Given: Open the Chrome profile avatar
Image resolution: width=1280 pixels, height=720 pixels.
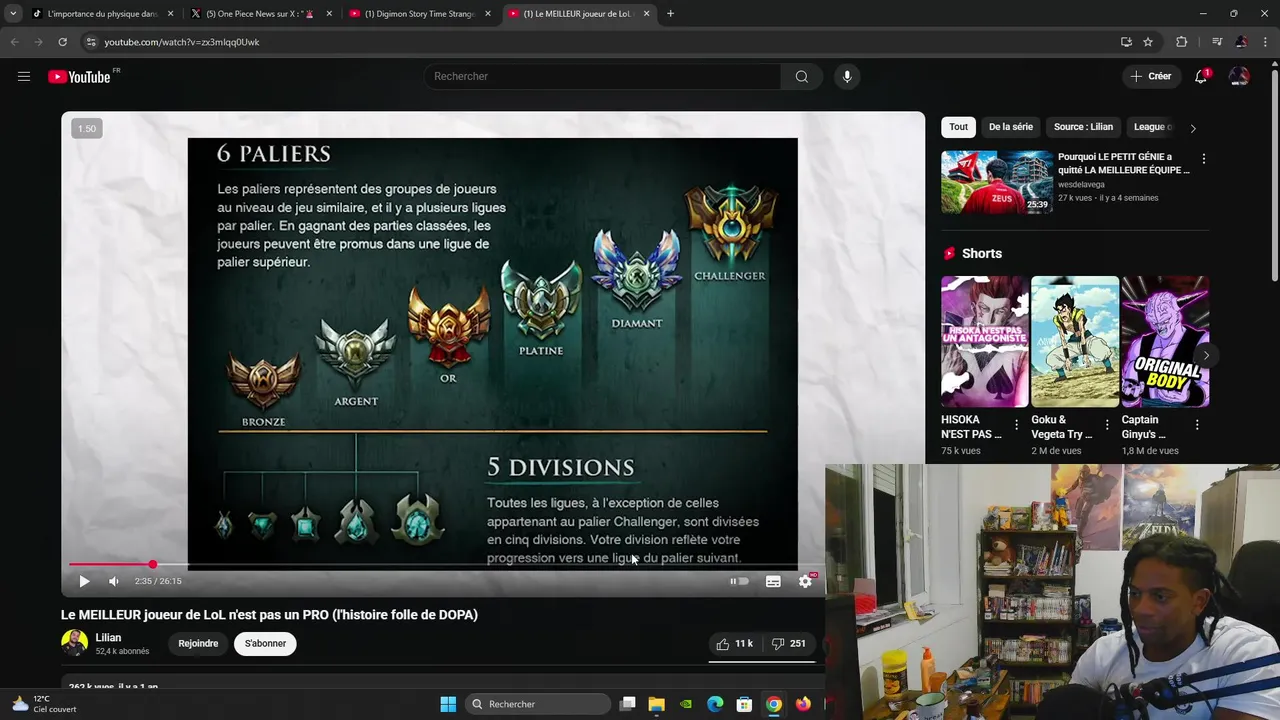Looking at the screenshot, I should tap(1241, 42).
